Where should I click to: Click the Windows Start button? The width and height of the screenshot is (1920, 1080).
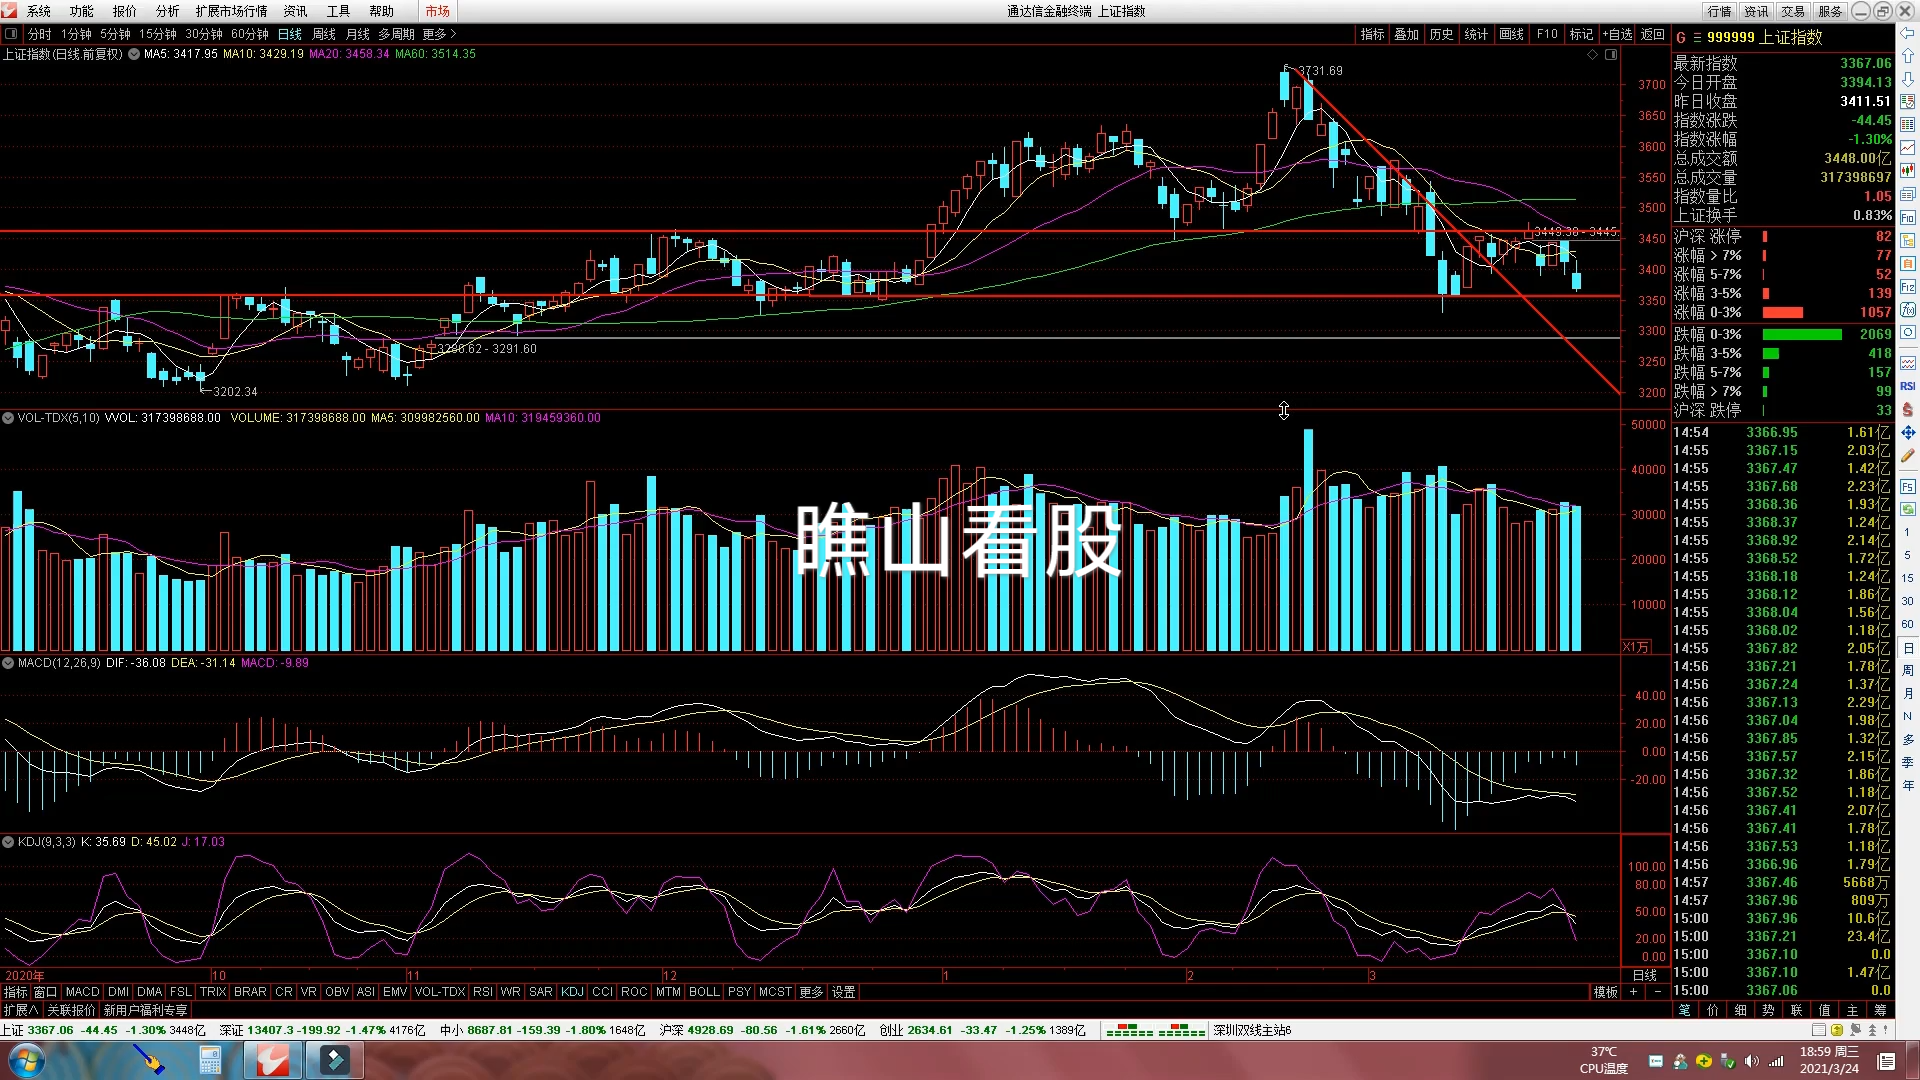26,1060
